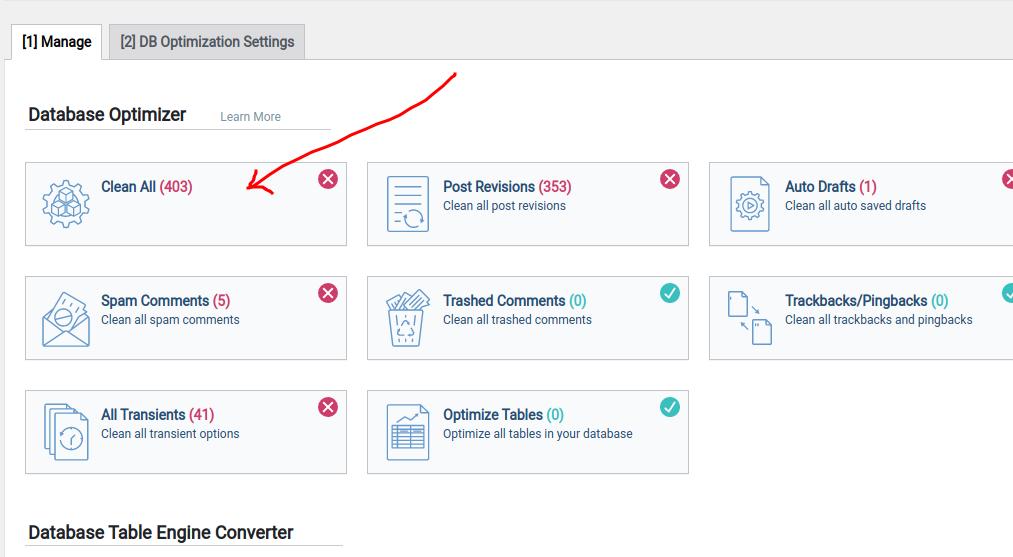1013x557 pixels.
Task: Click red X status on Post Revisions card
Action: tap(670, 179)
